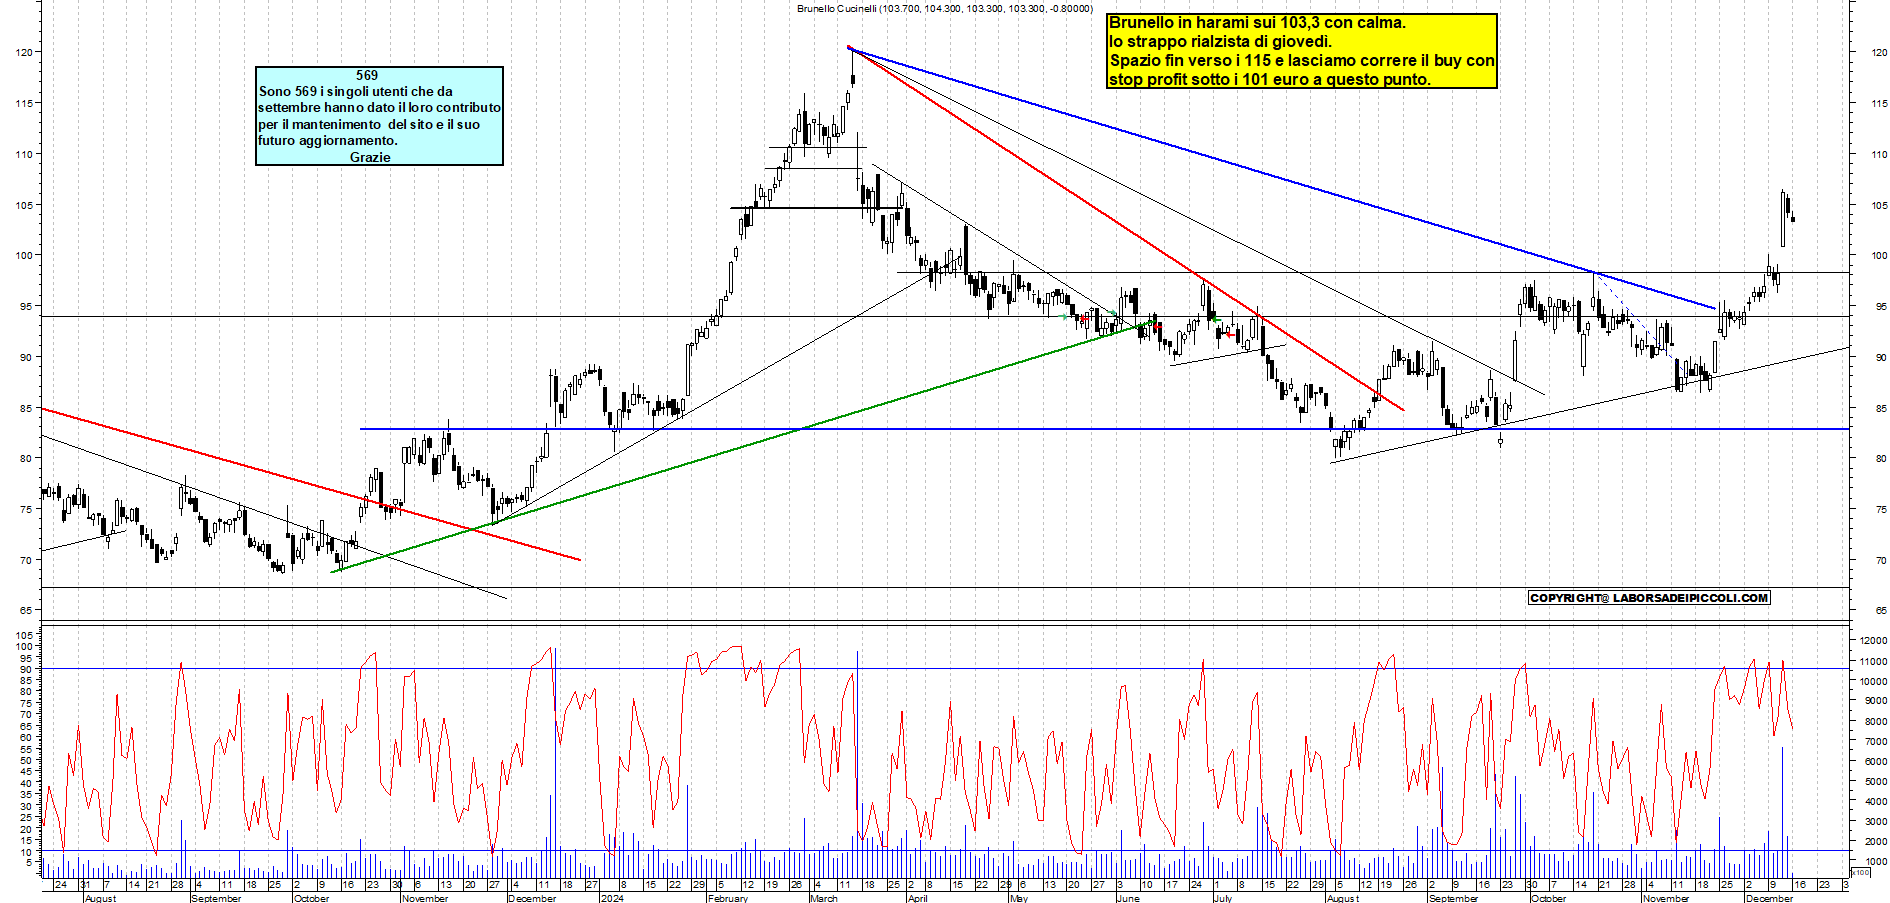Select the line 'stop profit sotto i 101 euro'
The height and width of the screenshot is (903, 1890).
pos(1270,79)
